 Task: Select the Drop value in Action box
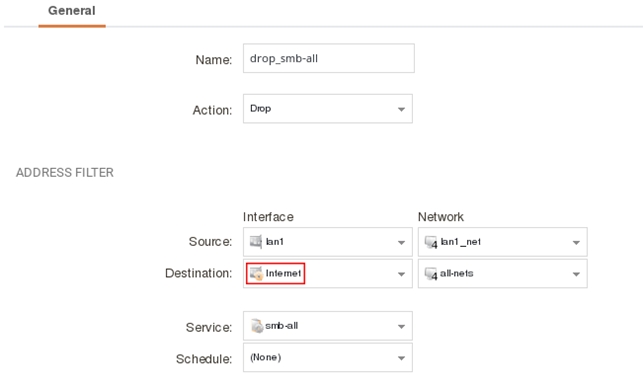260,109
